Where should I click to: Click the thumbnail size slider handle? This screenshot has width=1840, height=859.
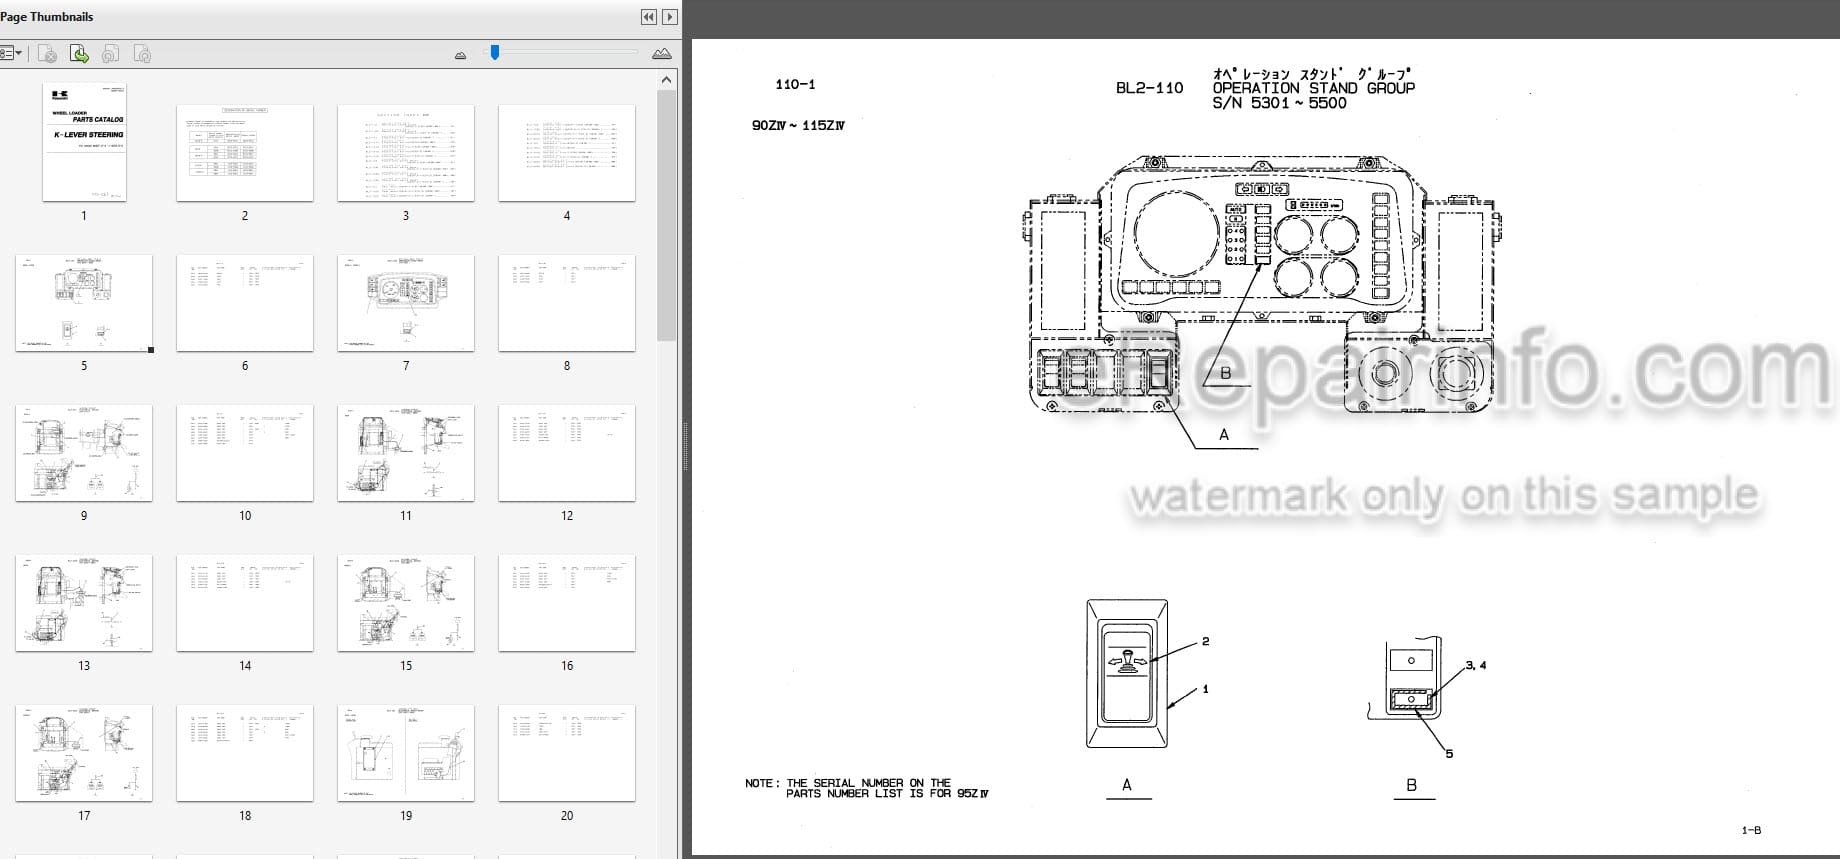click(x=494, y=52)
